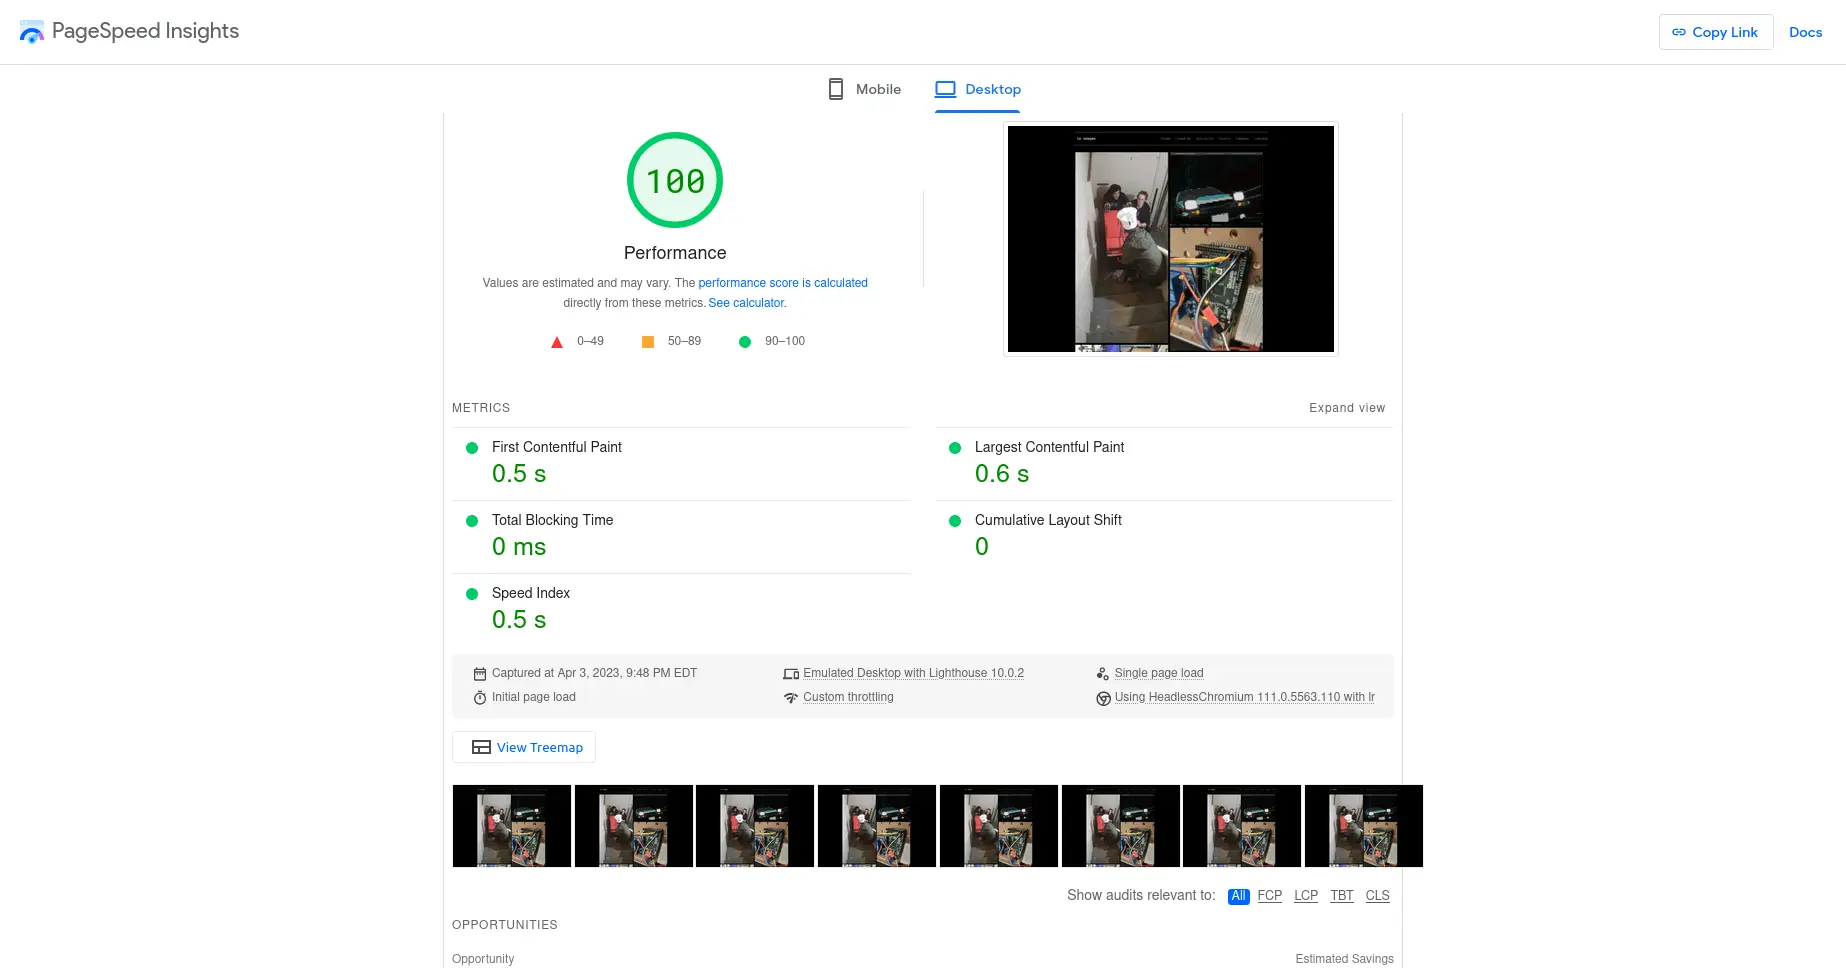Click the Opportunity column header
Image resolution: width=1846 pixels, height=968 pixels.
483,959
